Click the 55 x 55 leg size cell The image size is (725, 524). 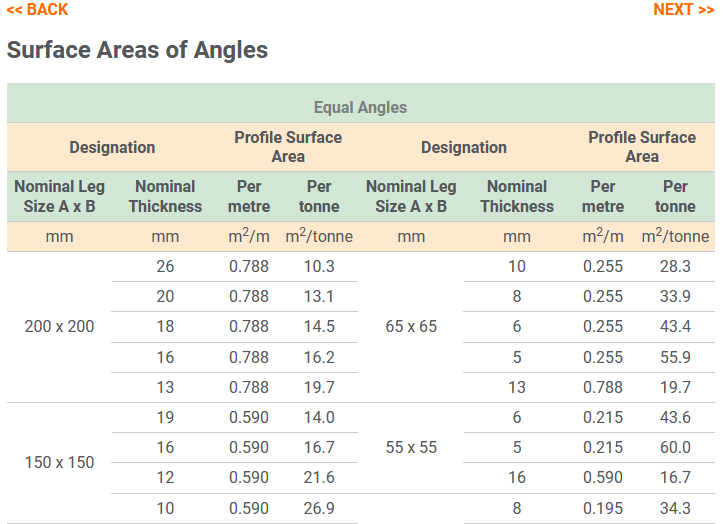tap(411, 448)
